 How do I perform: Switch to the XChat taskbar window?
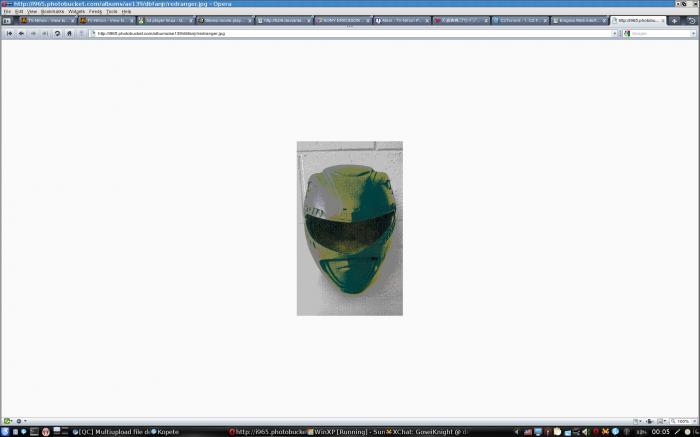pyautogui.click(x=427, y=432)
